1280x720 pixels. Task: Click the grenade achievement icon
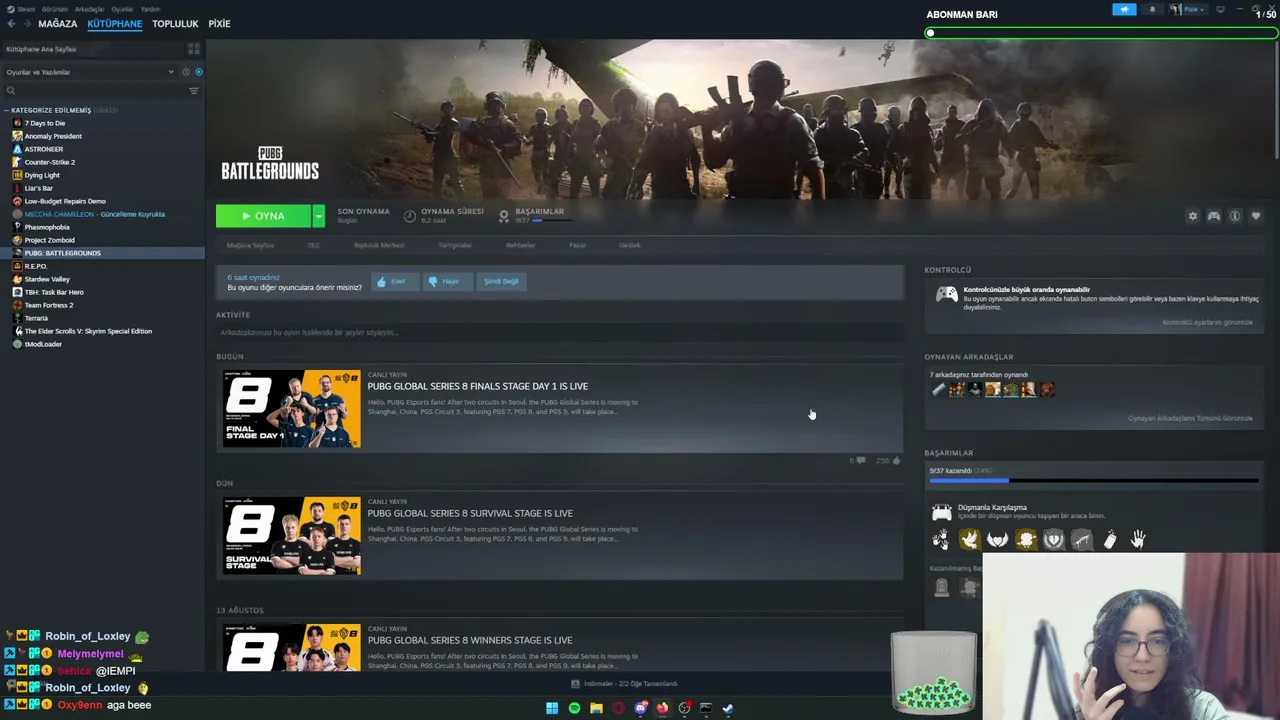(1110, 540)
